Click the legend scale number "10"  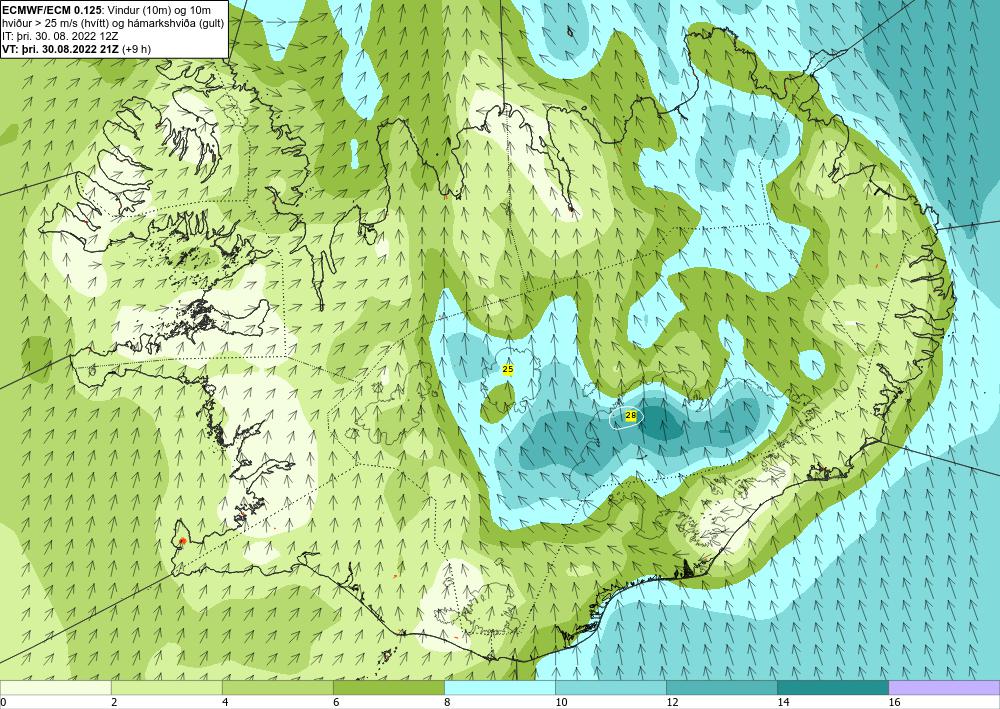point(561,702)
